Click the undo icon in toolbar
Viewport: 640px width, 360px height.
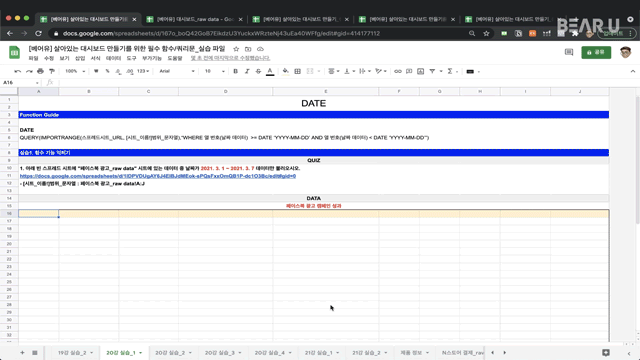[x=18, y=71]
